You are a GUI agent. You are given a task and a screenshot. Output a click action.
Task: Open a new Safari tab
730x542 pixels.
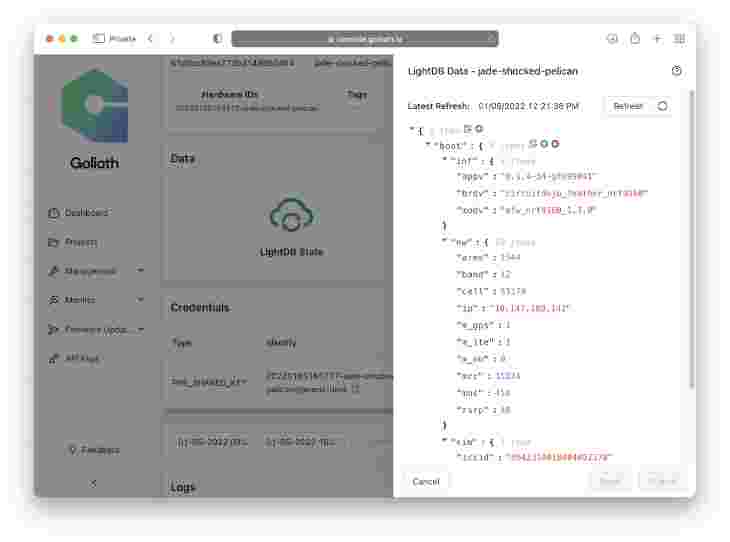(x=657, y=38)
